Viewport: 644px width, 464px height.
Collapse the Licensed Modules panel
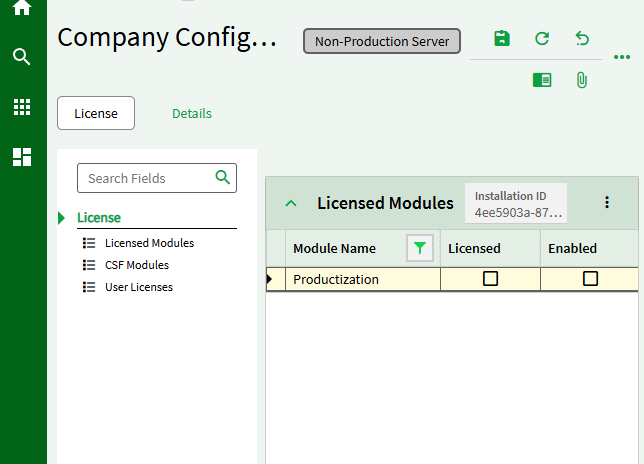tap(291, 203)
